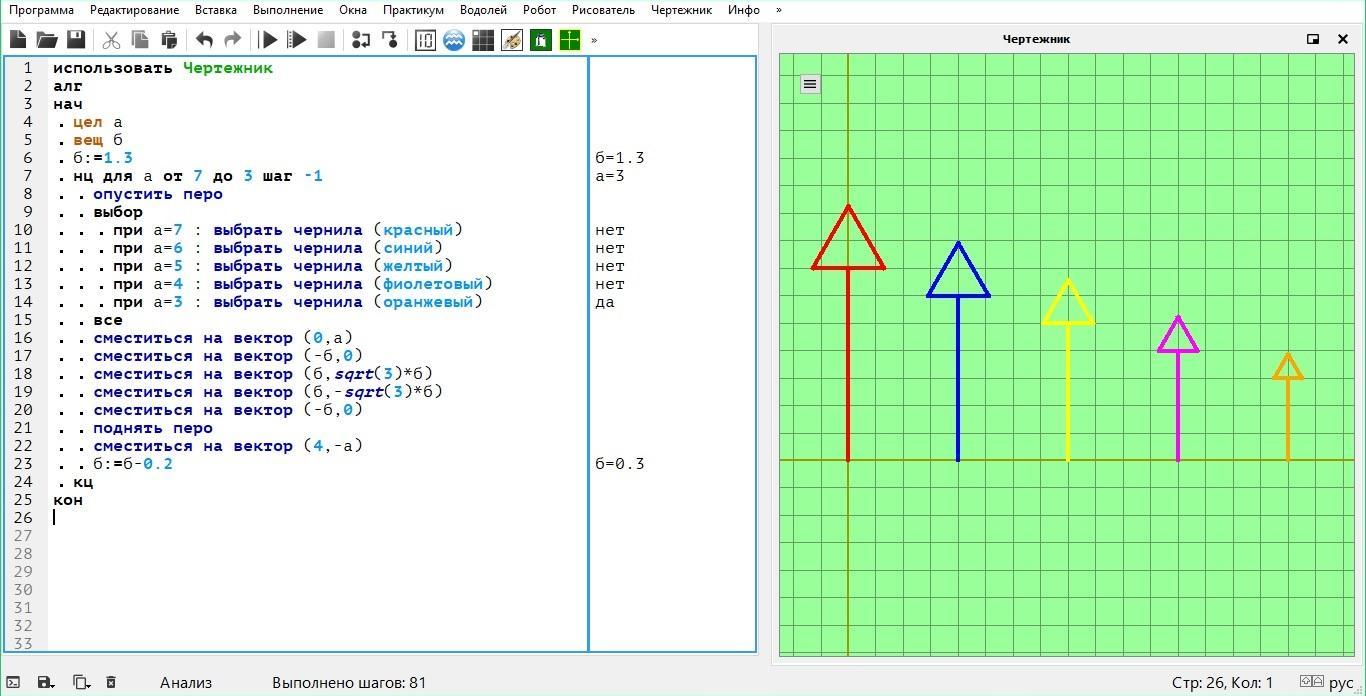
Task: Toggle the keyboard layout indicator 'рус'
Action: click(1340, 683)
